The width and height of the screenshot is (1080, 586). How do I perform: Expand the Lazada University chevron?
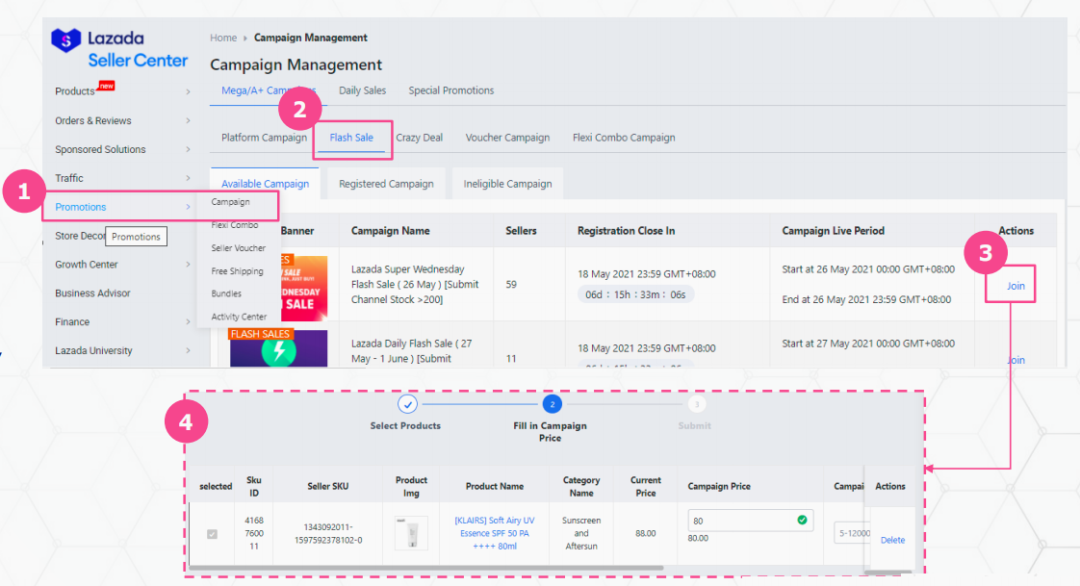point(188,351)
